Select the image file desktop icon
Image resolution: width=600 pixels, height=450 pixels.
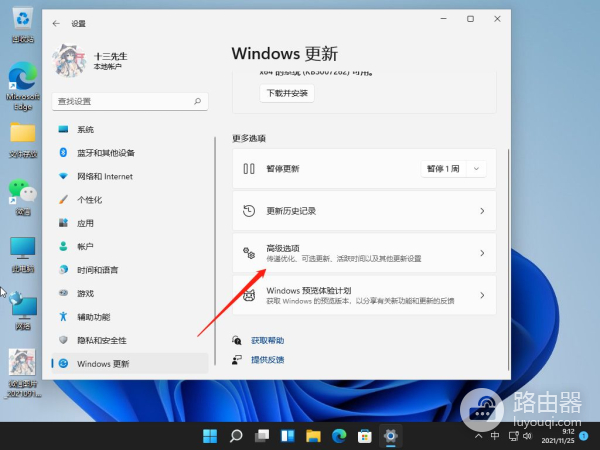(x=23, y=373)
